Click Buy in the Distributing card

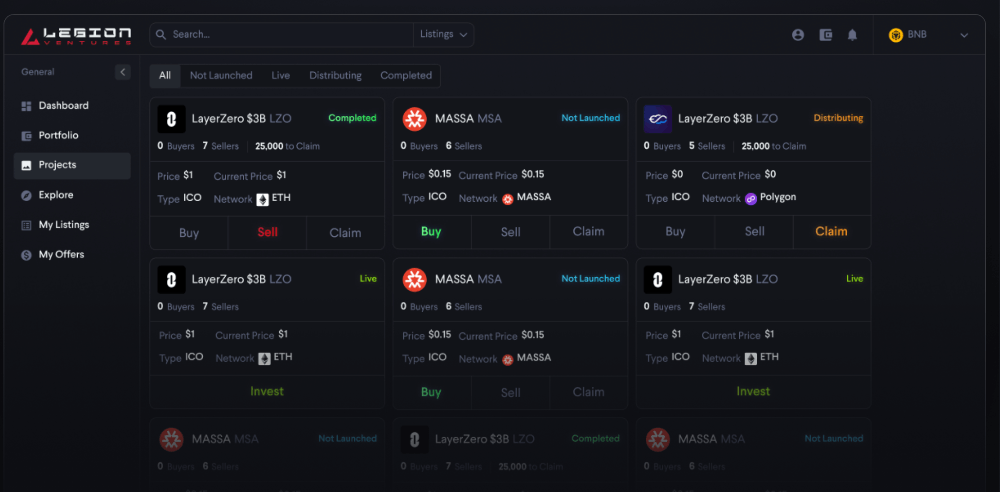675,232
